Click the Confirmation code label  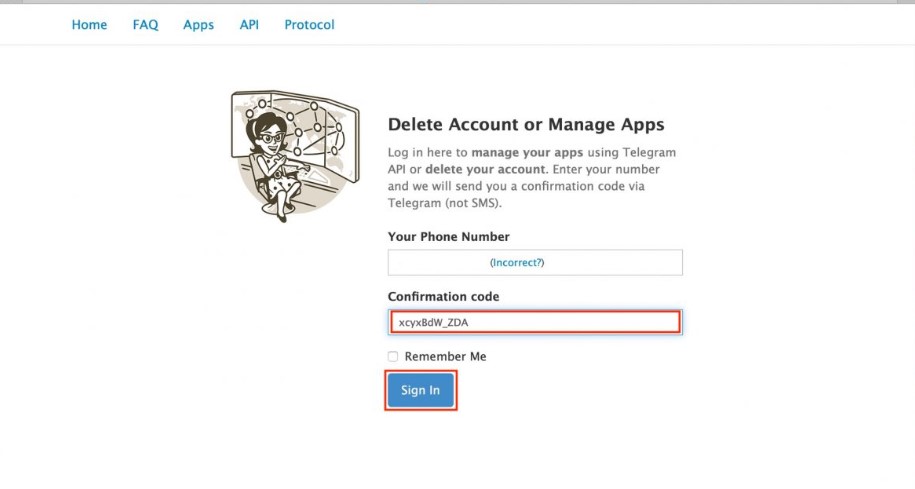click(443, 296)
